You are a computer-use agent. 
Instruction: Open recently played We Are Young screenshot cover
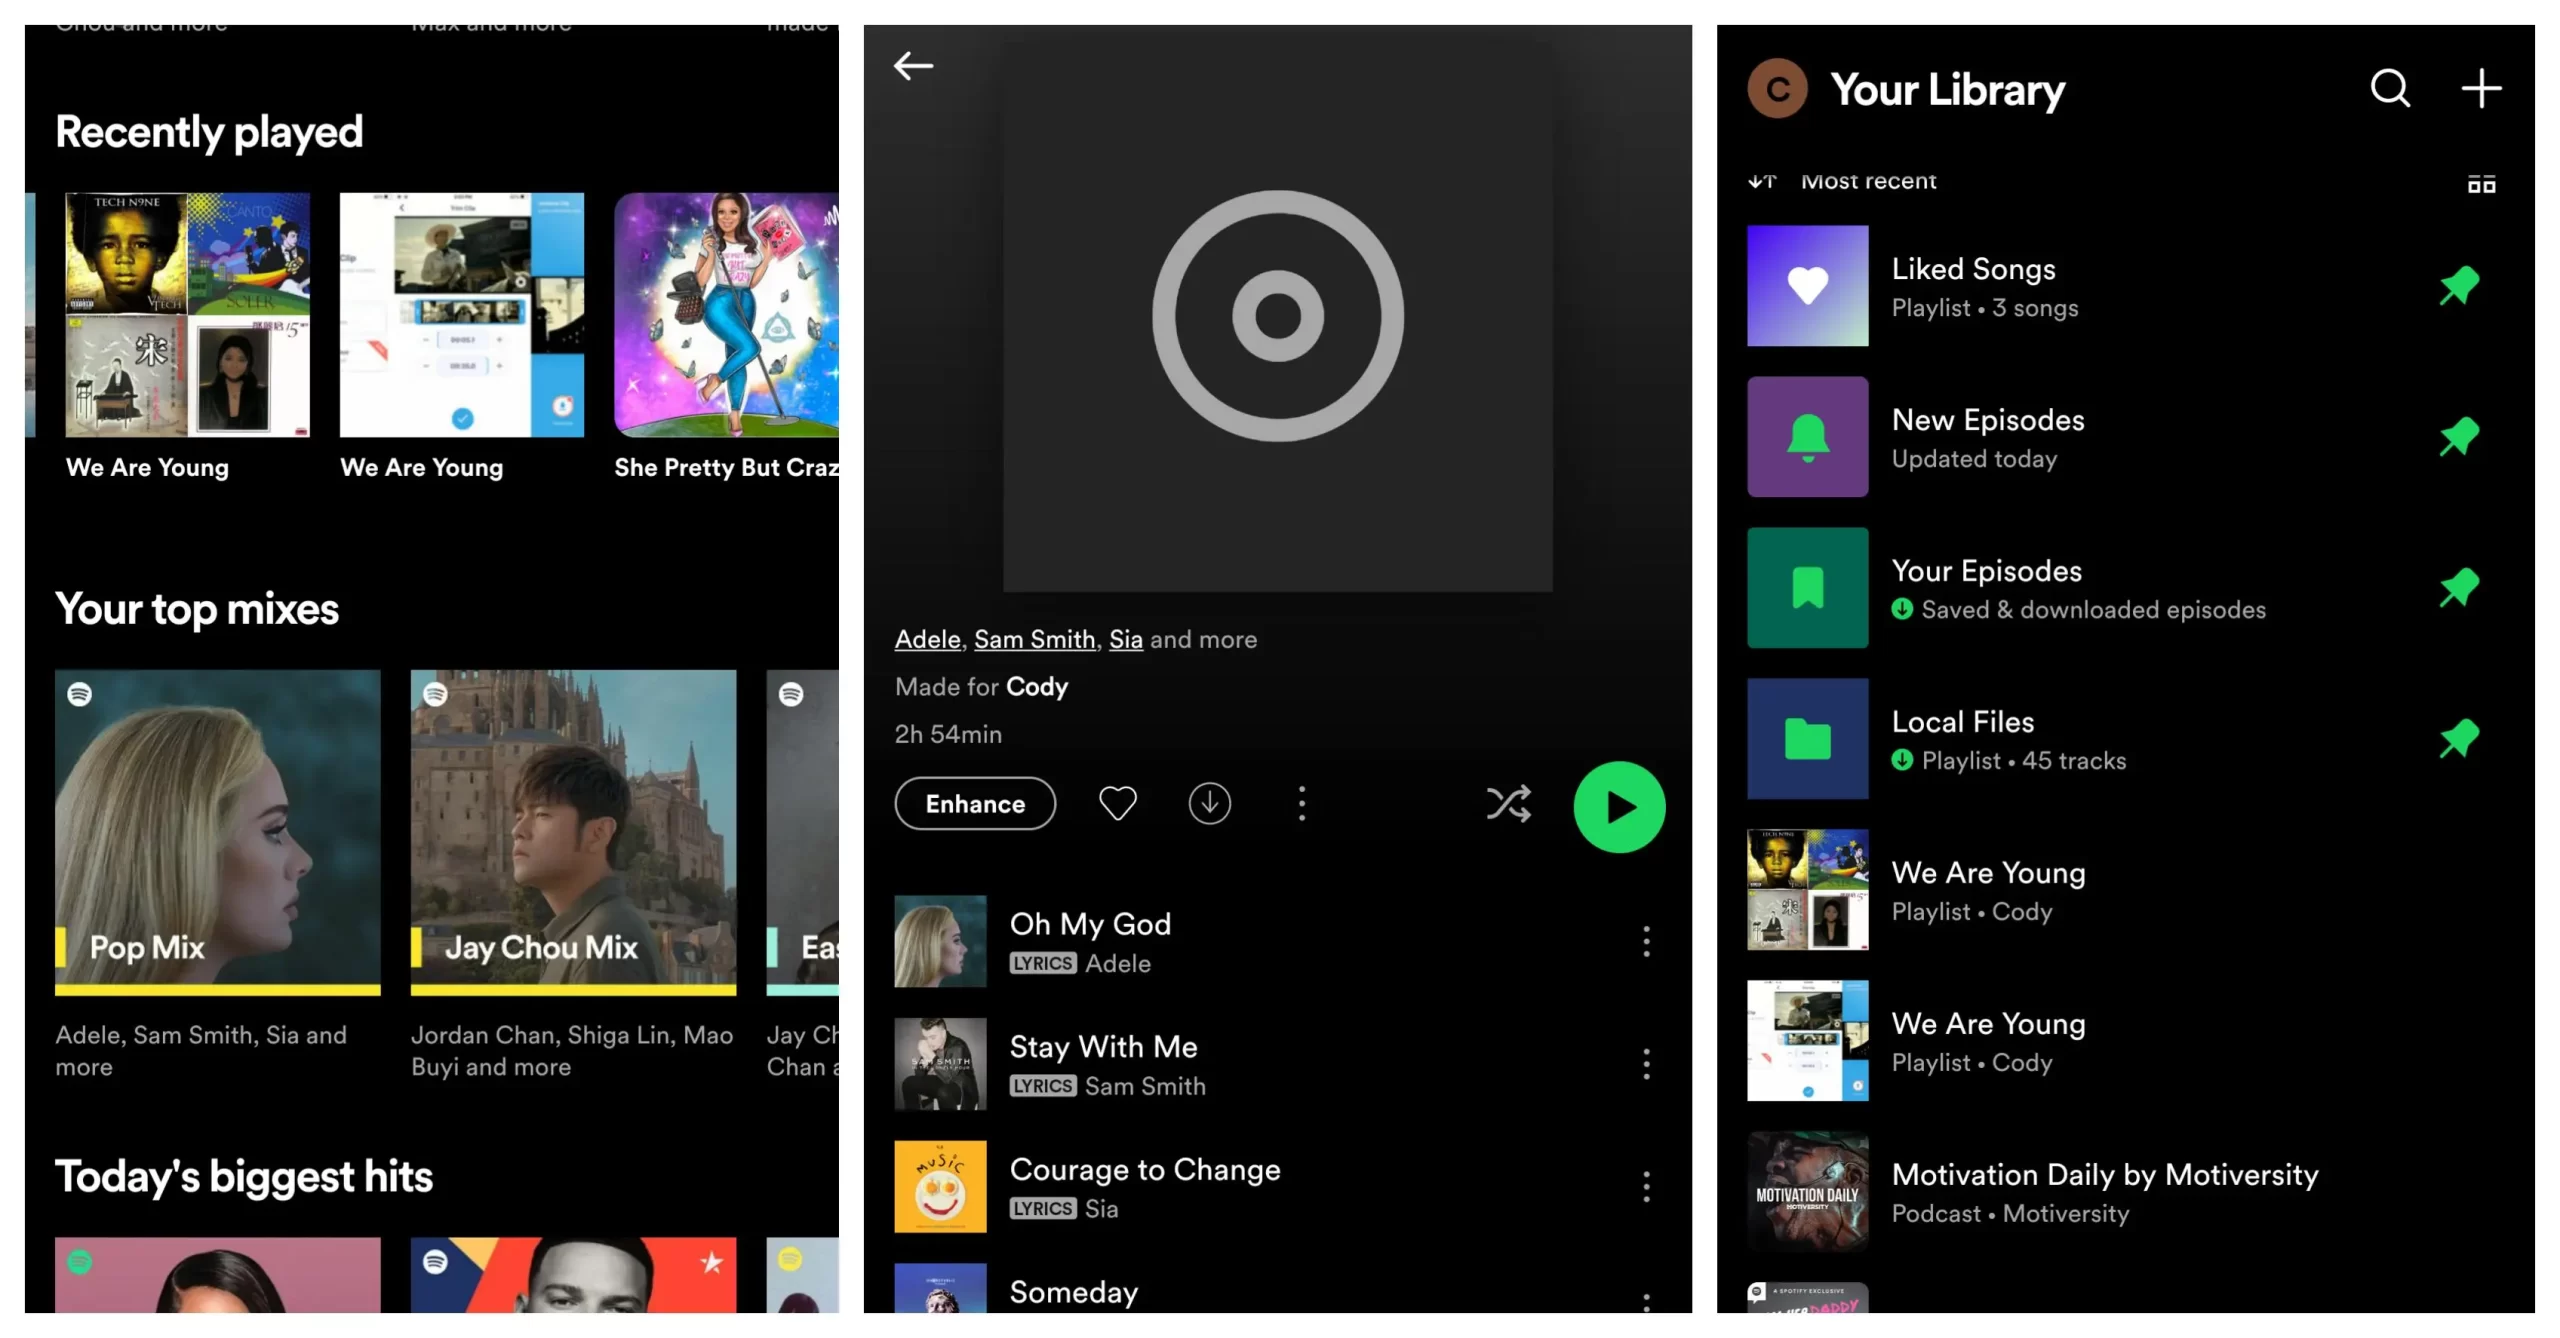pyautogui.click(x=462, y=315)
